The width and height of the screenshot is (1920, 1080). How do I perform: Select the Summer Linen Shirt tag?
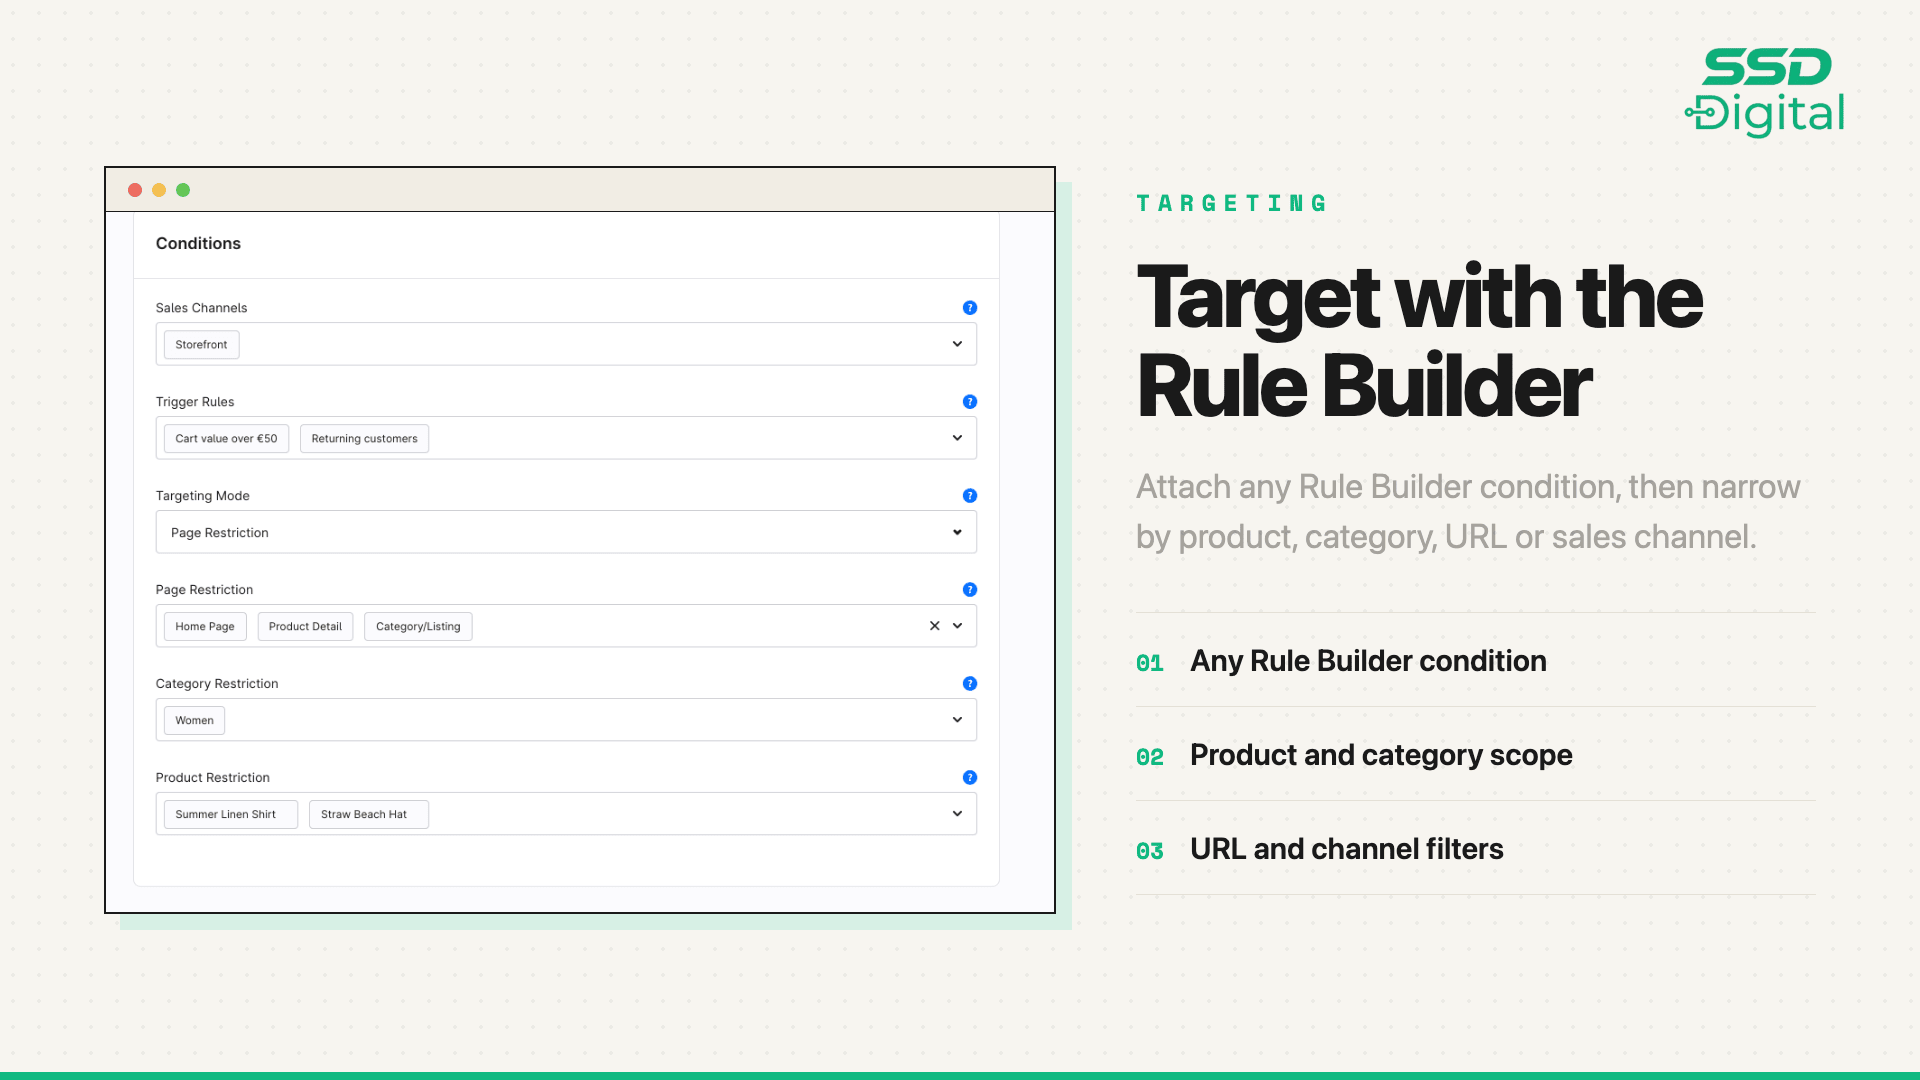tap(230, 815)
